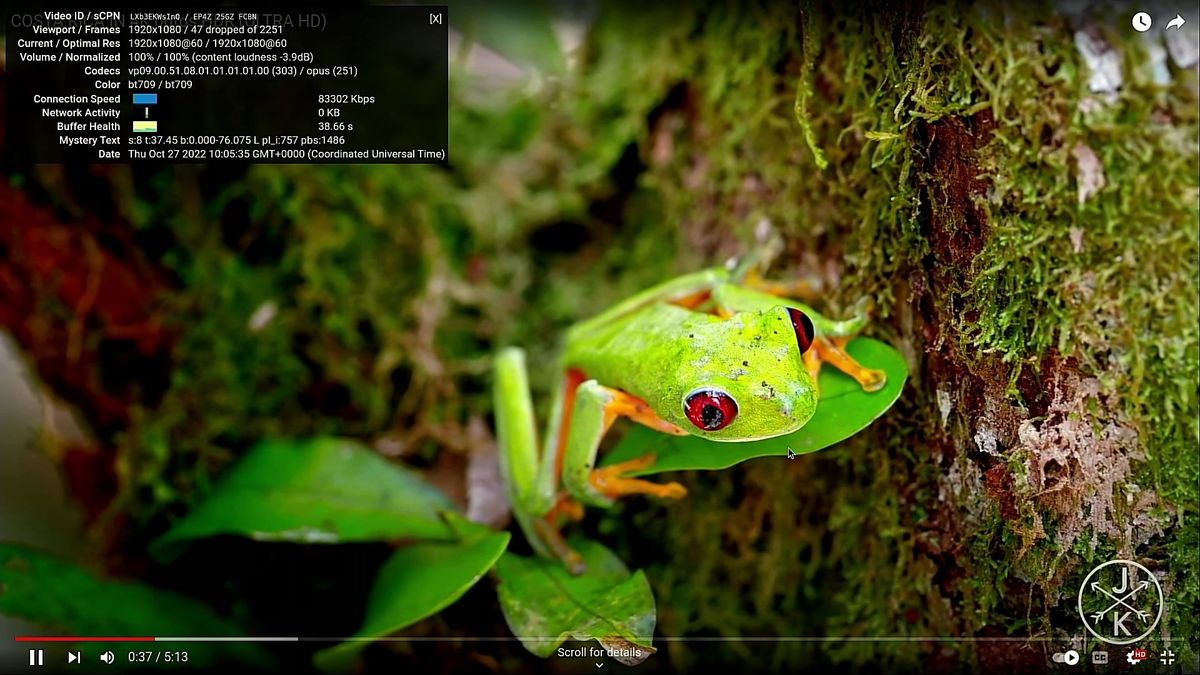Click the Connection Speed blue graph

pos(145,99)
